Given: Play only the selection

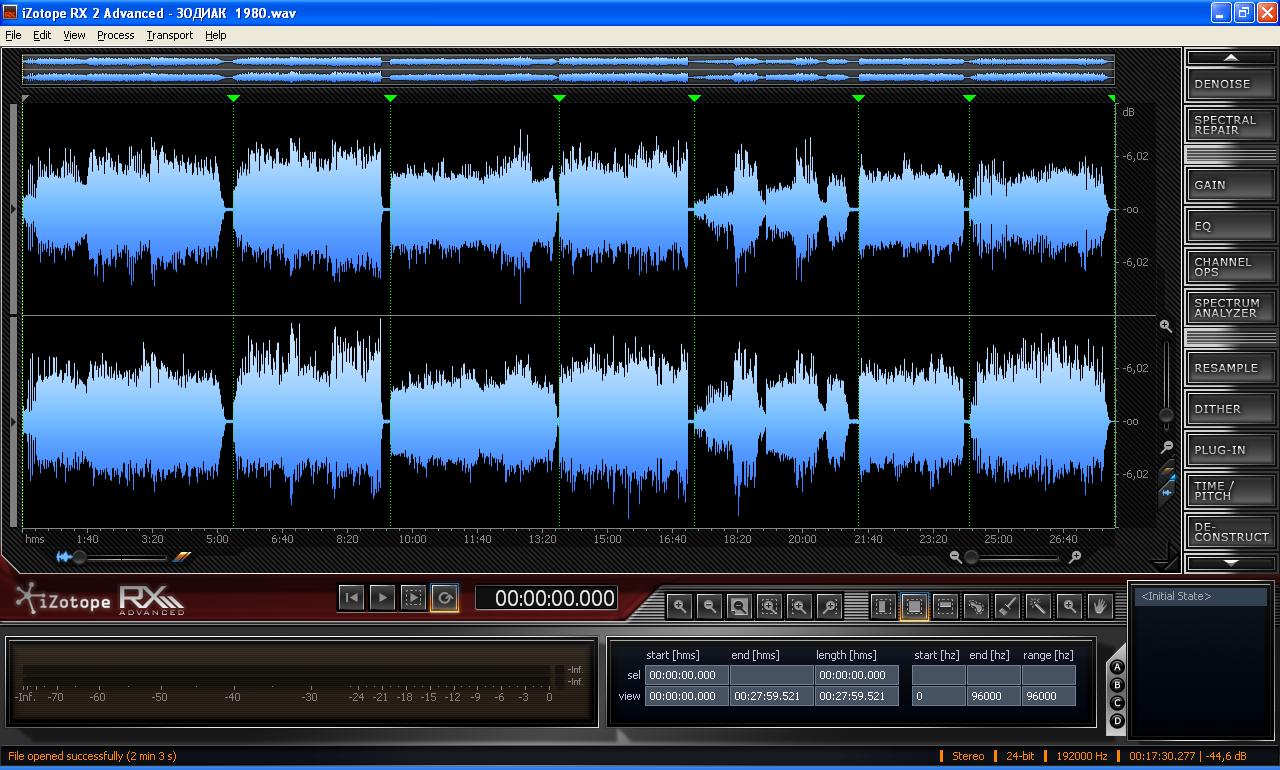Looking at the screenshot, I should [413, 598].
